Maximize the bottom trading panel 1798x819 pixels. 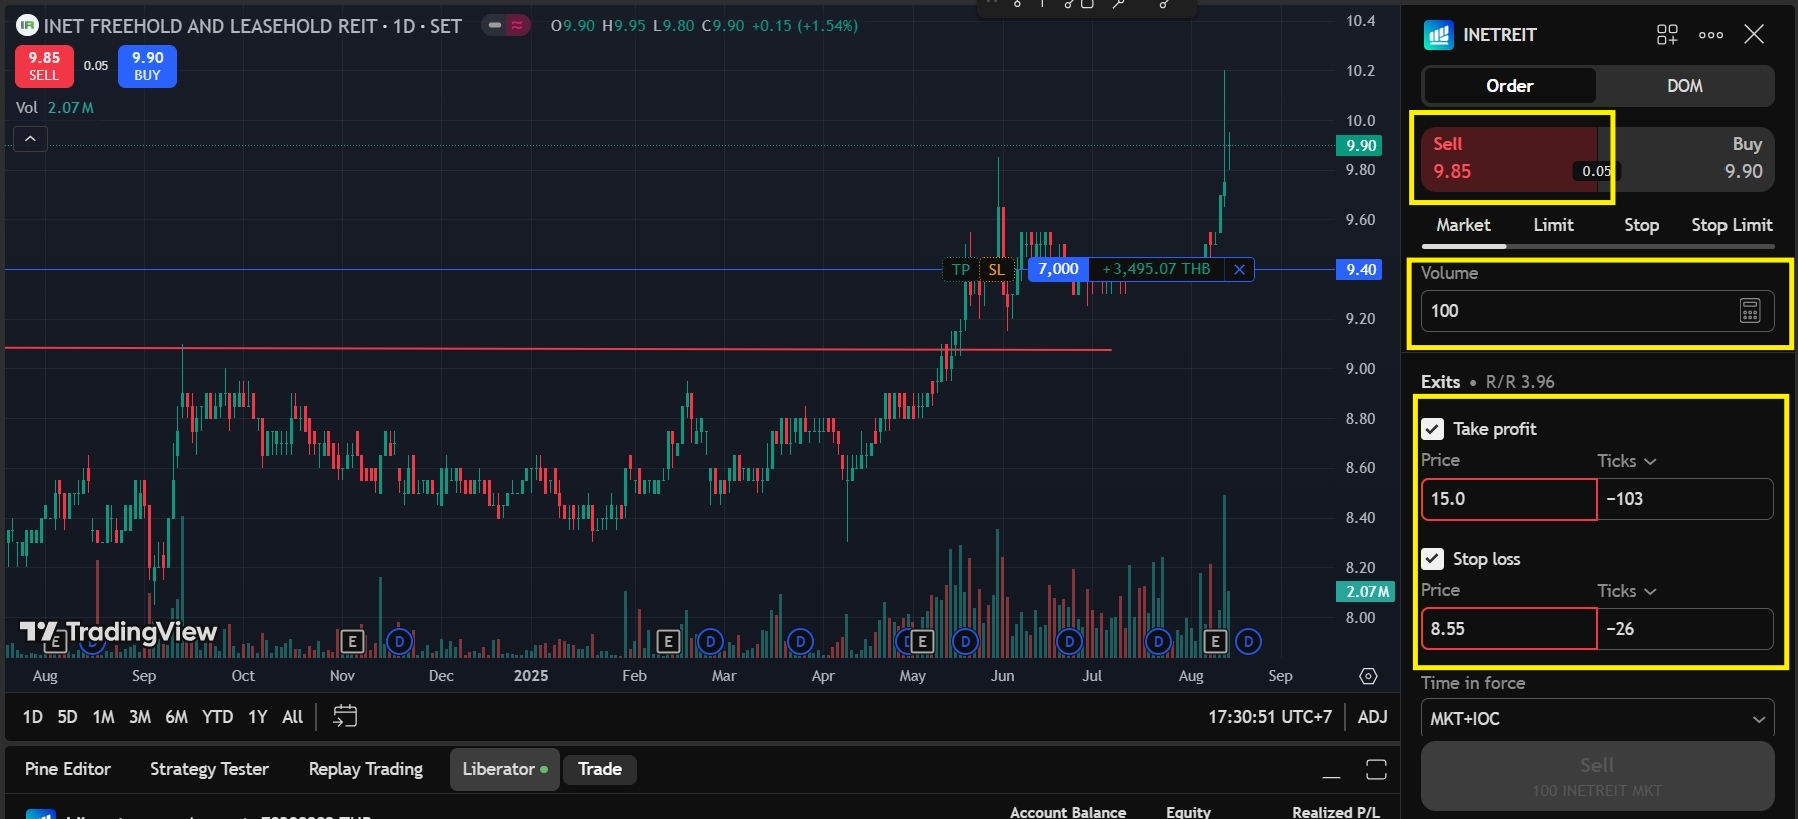[x=1376, y=769]
